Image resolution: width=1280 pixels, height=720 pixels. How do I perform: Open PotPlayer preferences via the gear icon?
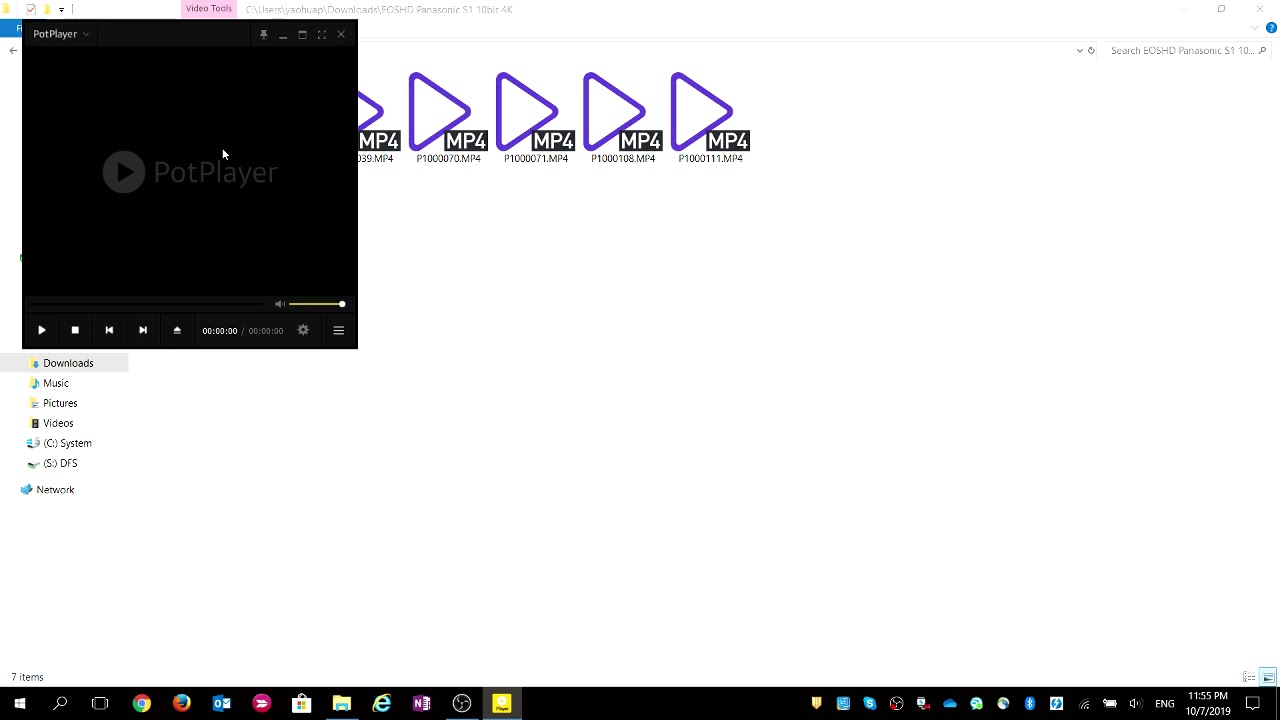pos(303,330)
